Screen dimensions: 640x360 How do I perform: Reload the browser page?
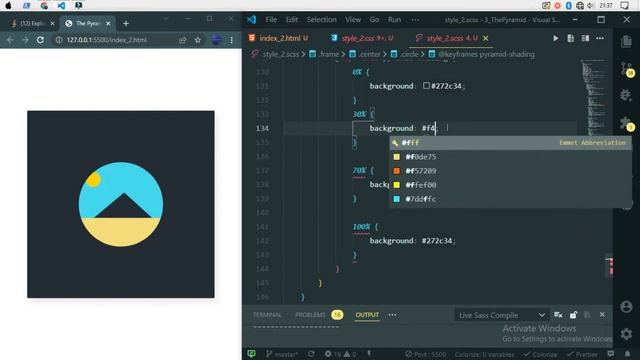(40, 40)
